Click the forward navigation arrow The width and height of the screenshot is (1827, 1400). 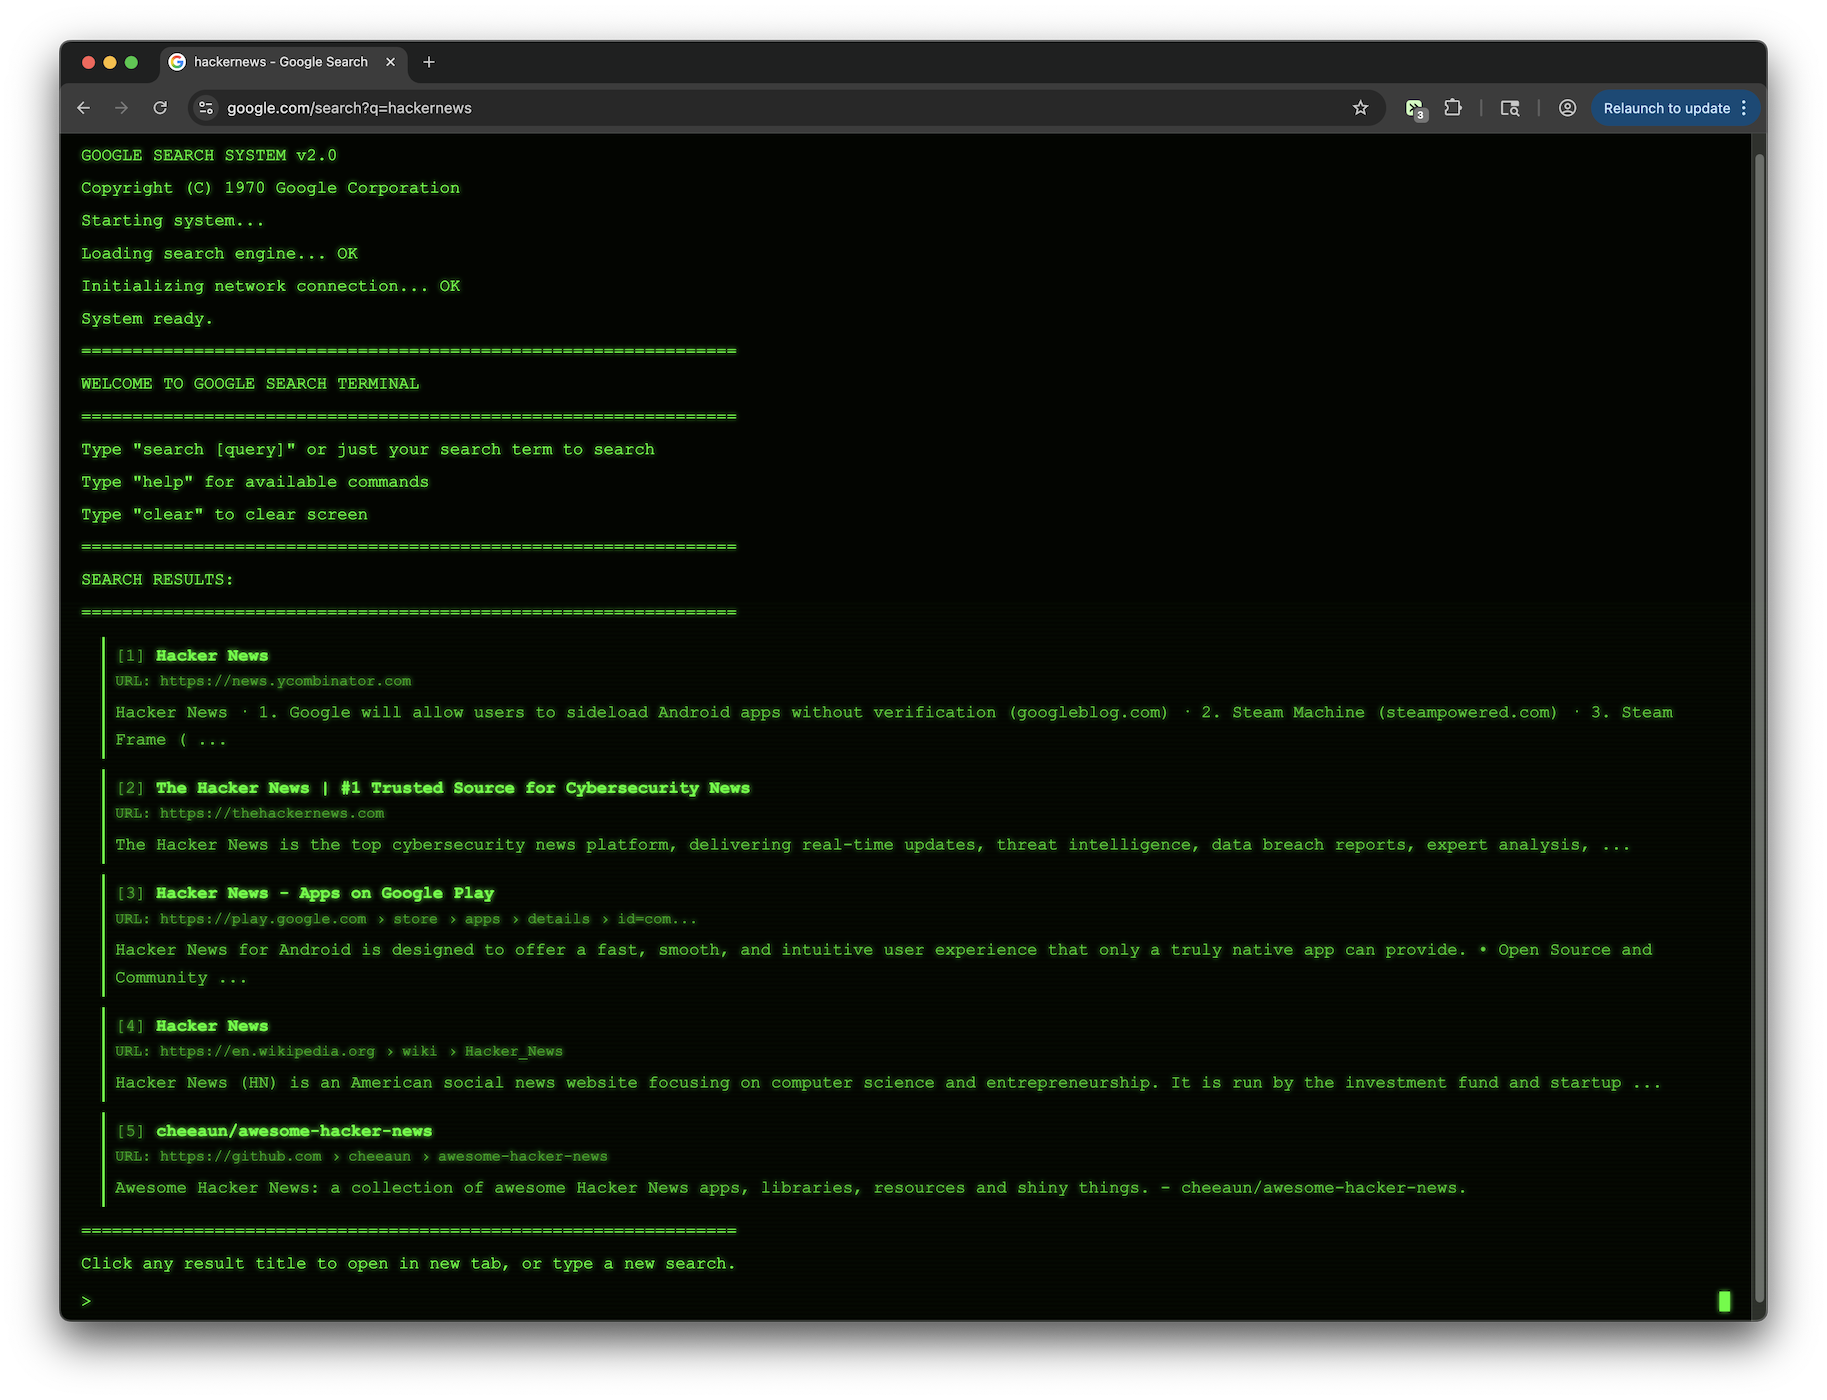coord(121,107)
